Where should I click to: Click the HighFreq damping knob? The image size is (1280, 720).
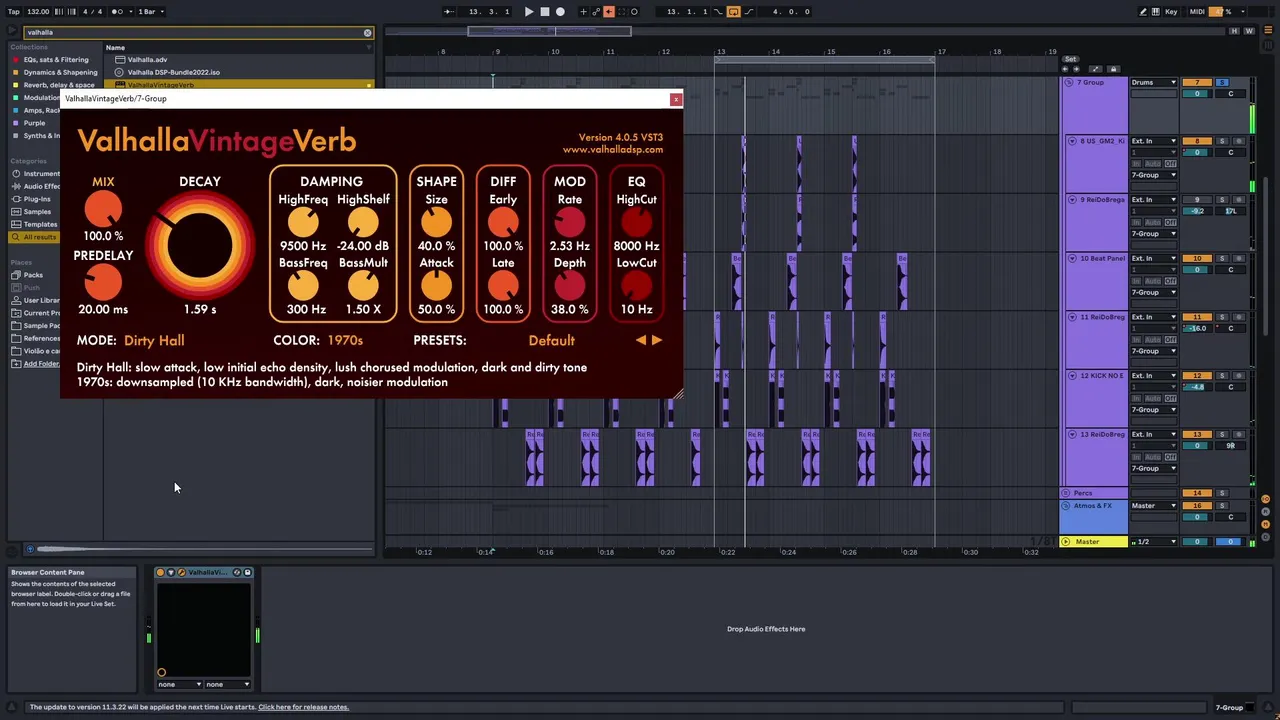coord(303,223)
